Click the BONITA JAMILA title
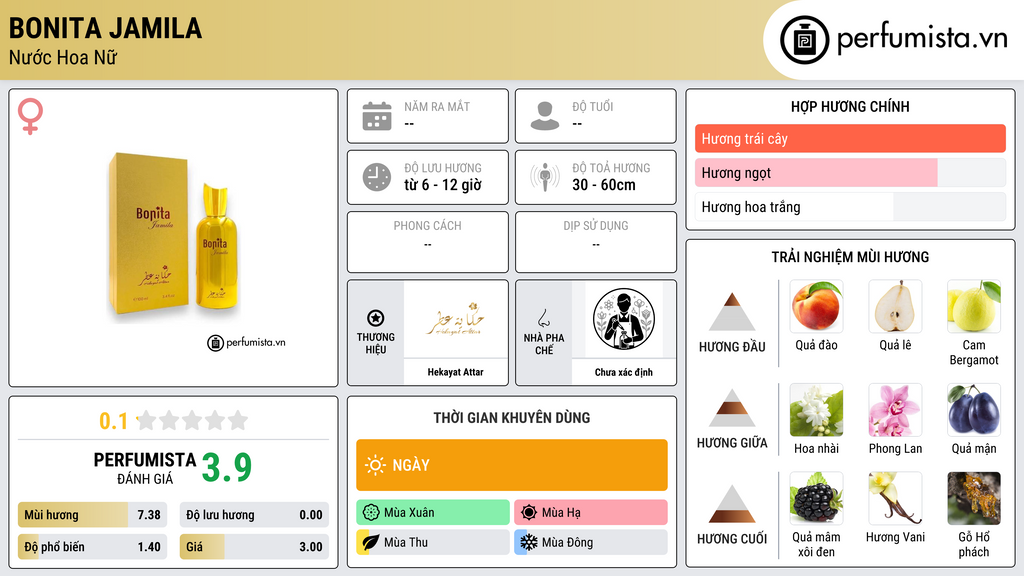The width and height of the screenshot is (1024, 576). (105, 29)
